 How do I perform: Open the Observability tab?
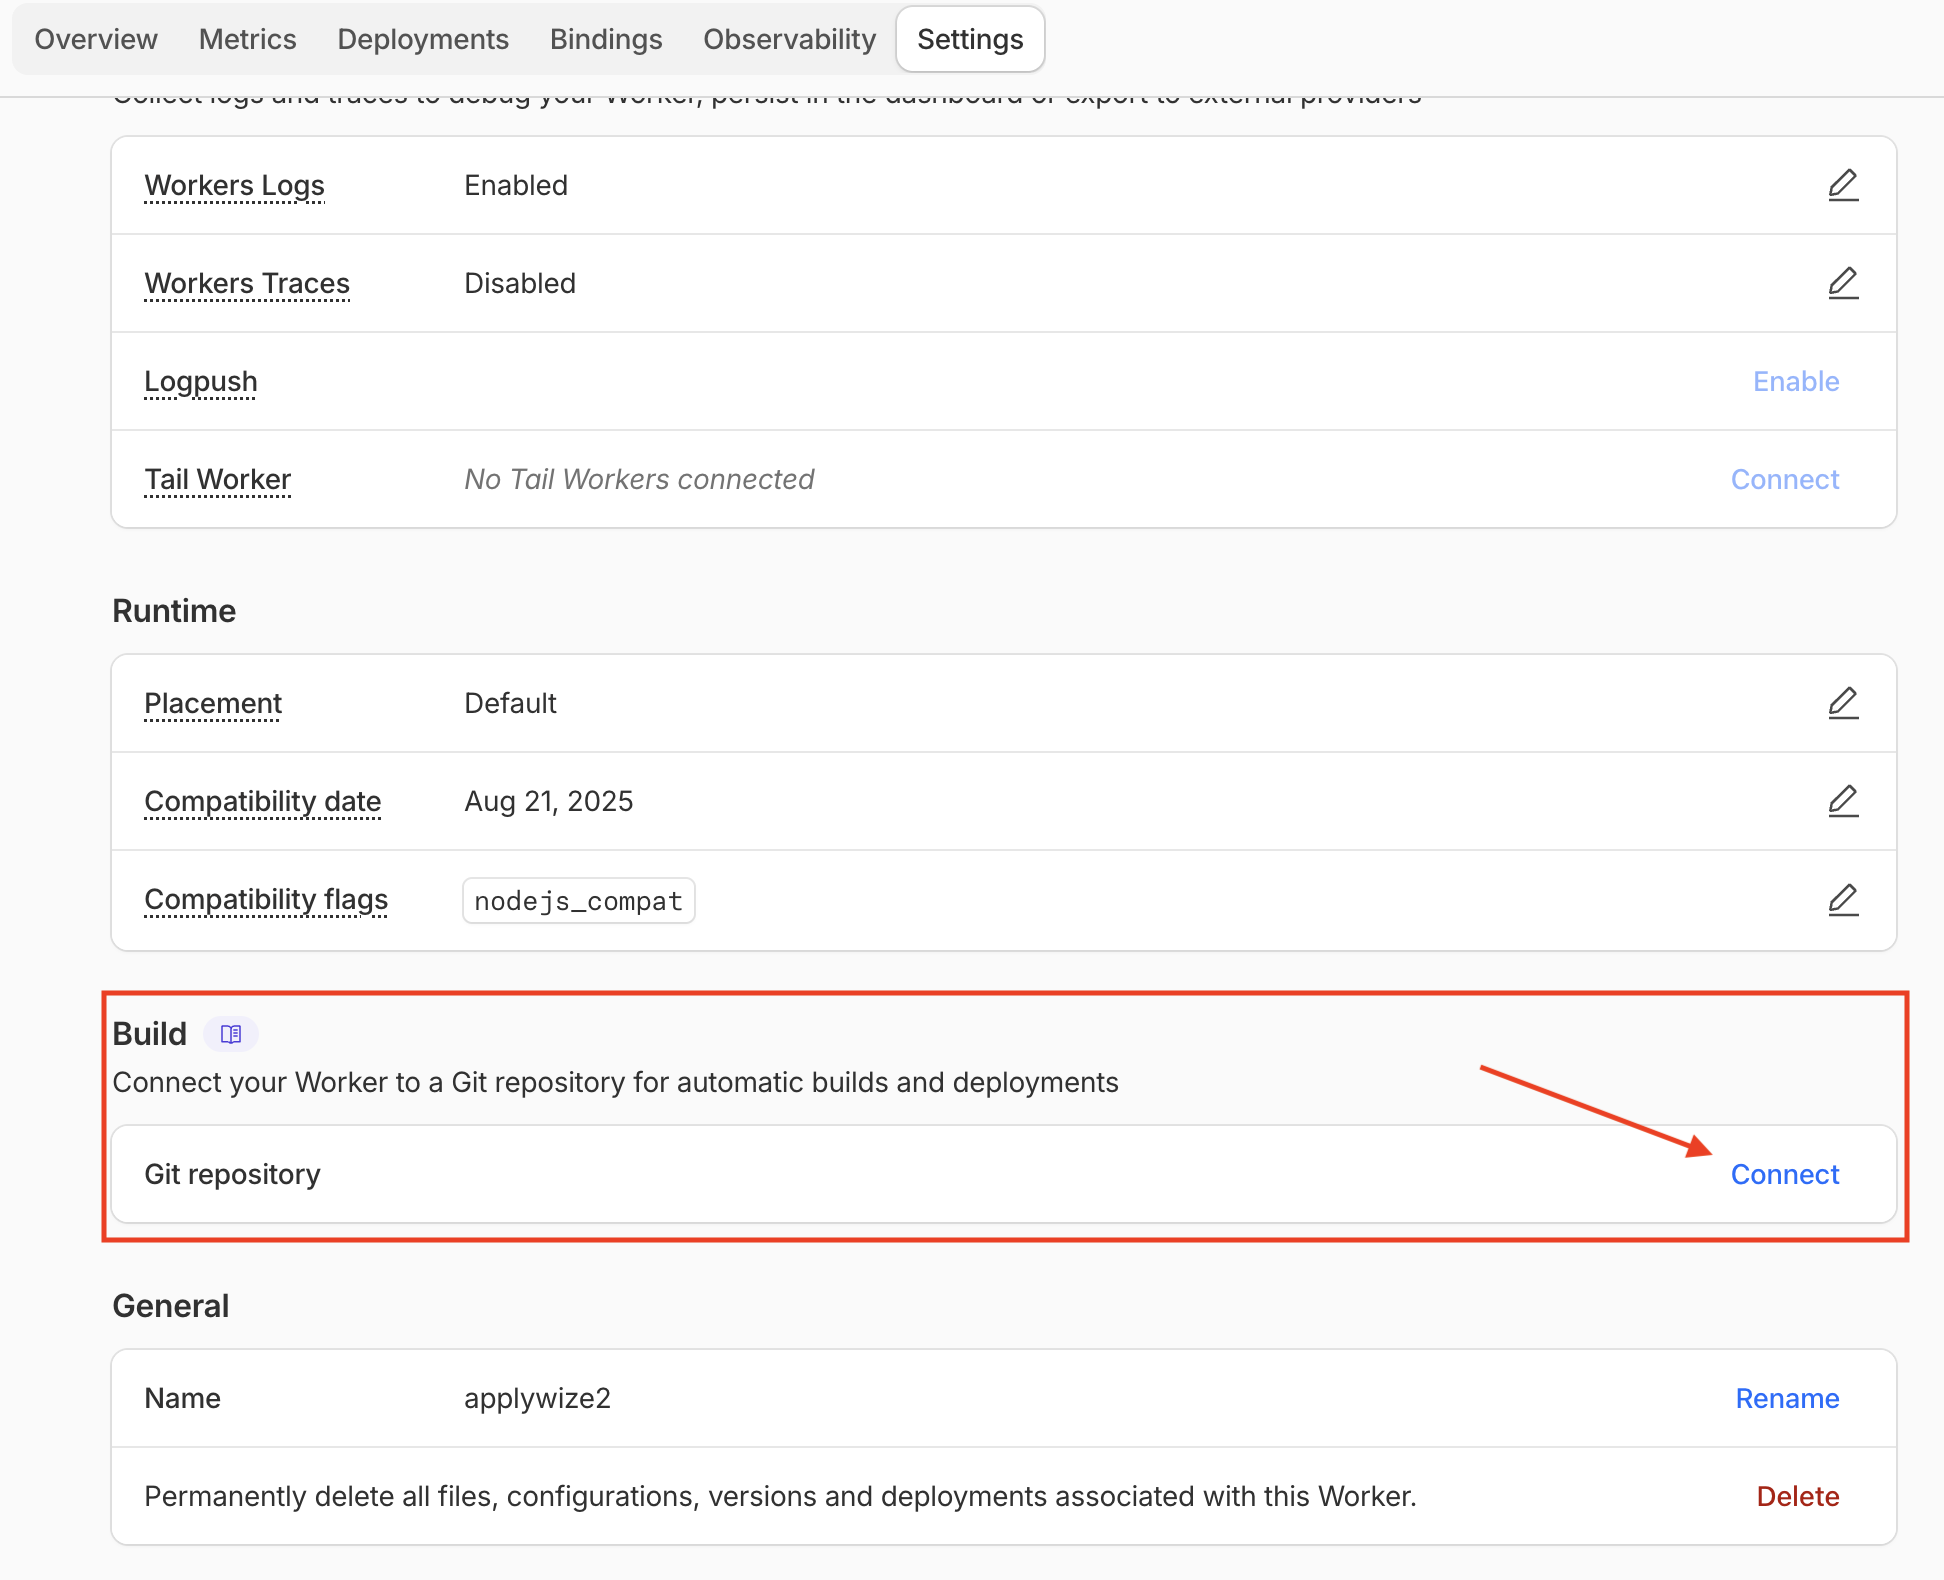pos(789,39)
